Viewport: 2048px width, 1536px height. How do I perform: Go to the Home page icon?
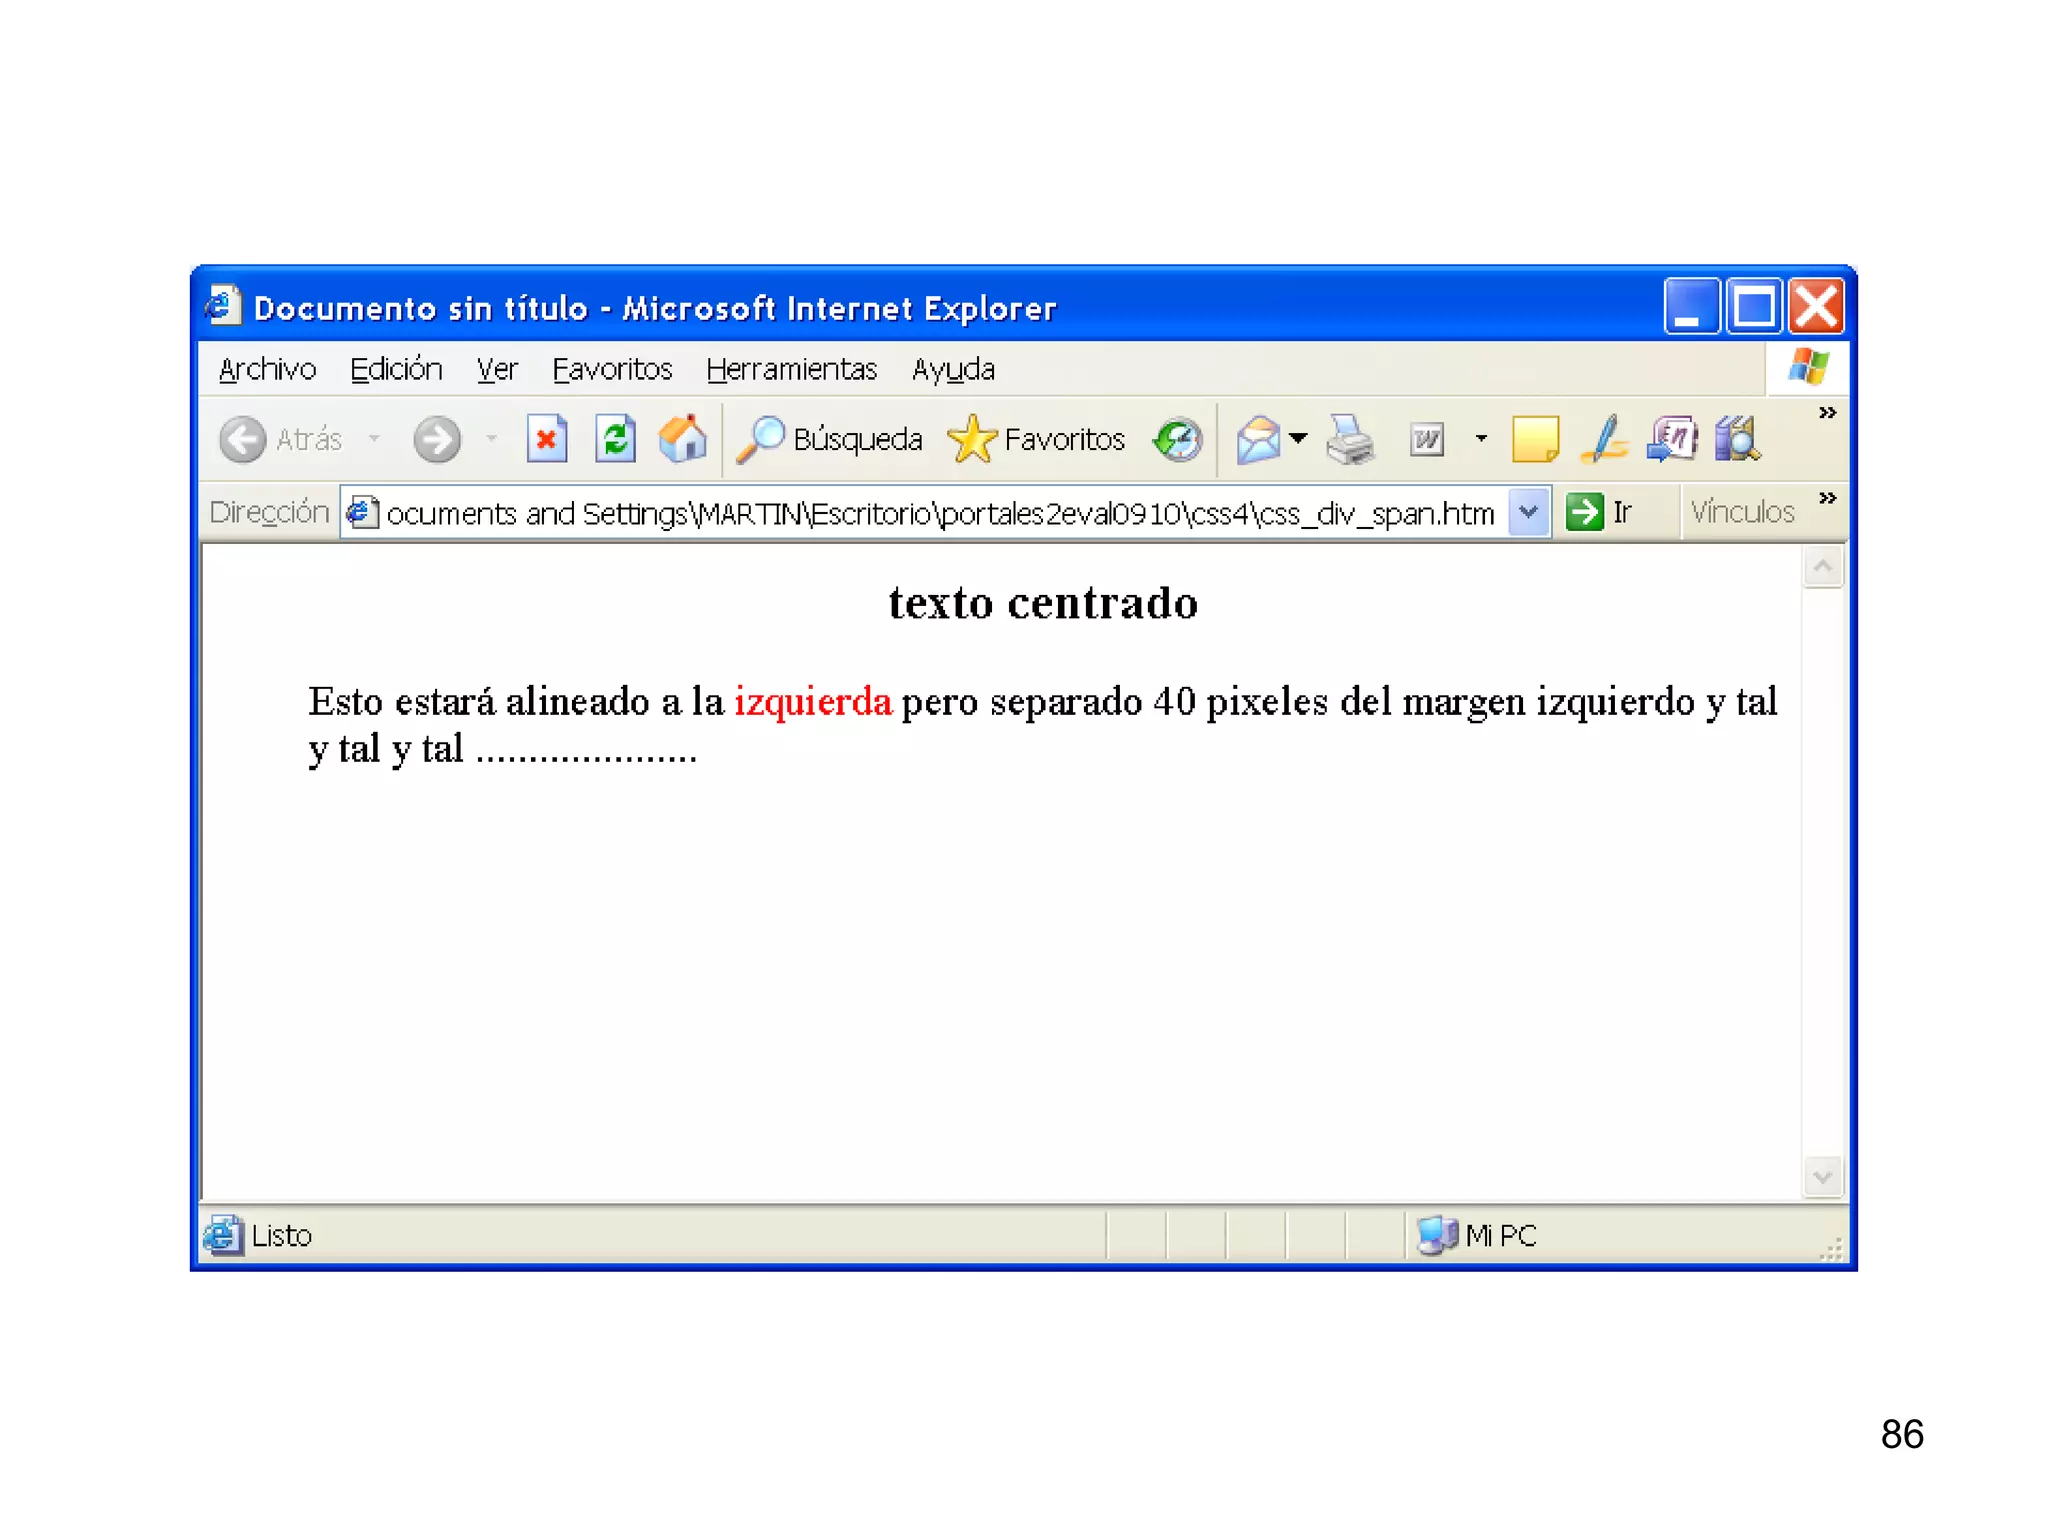pos(683,439)
